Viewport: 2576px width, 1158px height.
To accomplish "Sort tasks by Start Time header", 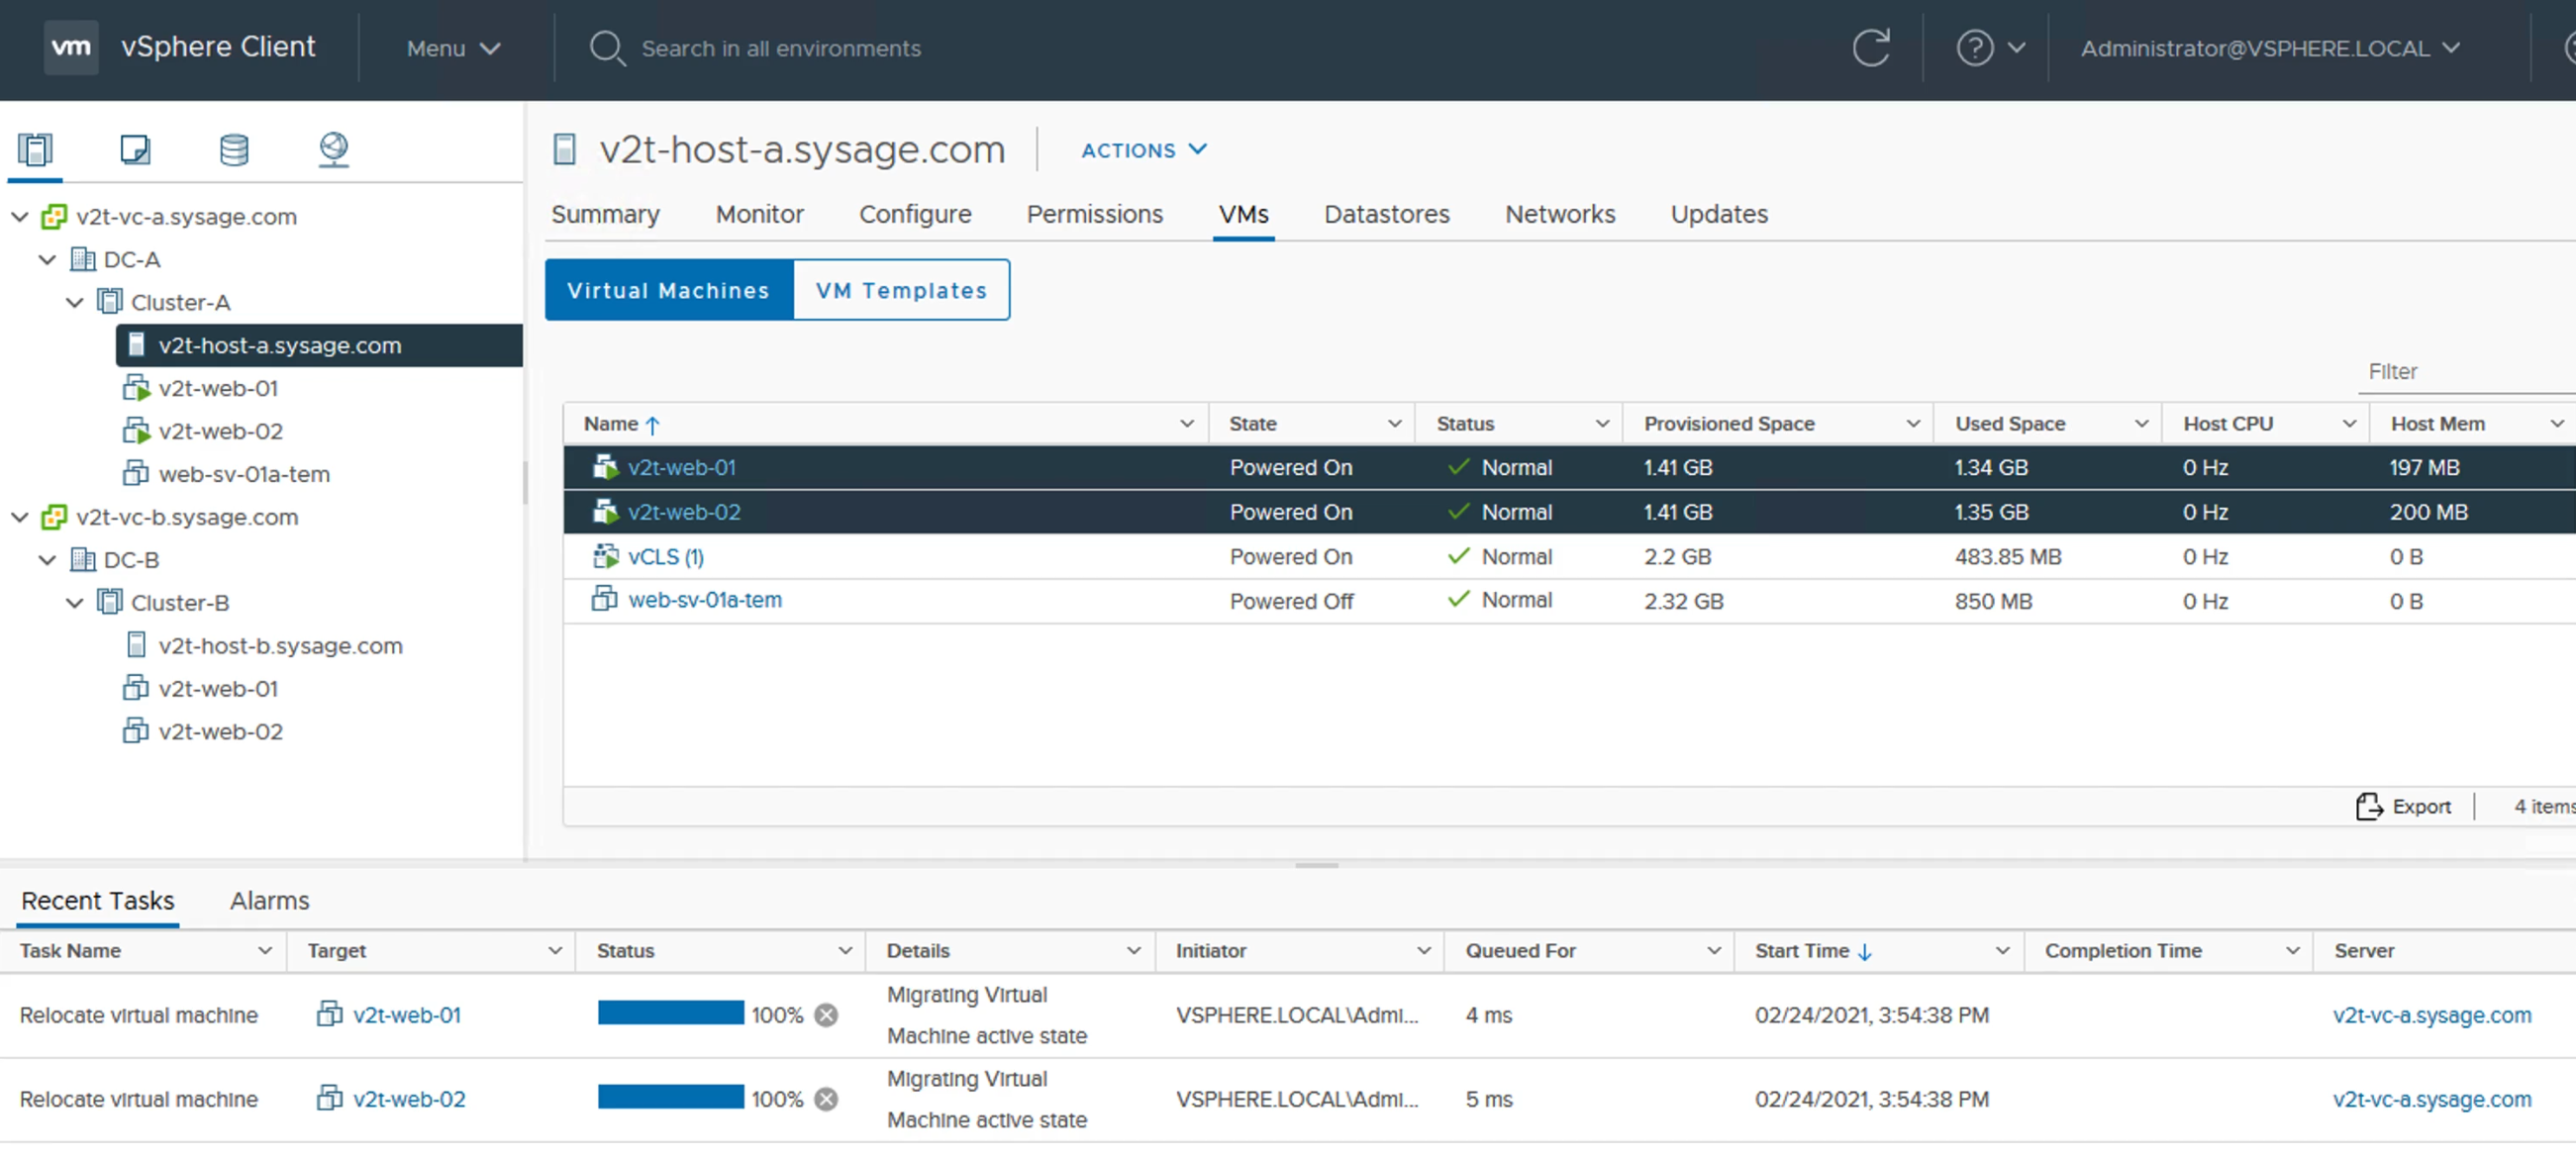I will coord(1802,951).
